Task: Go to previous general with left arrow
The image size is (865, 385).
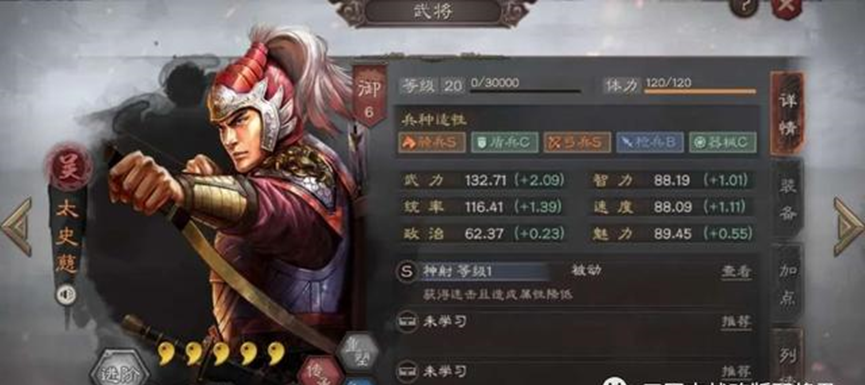Action: pos(16,227)
